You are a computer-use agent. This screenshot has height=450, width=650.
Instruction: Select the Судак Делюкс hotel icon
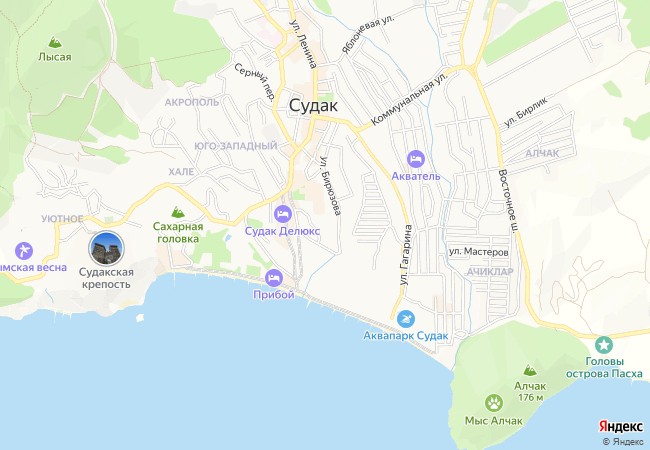tap(283, 214)
